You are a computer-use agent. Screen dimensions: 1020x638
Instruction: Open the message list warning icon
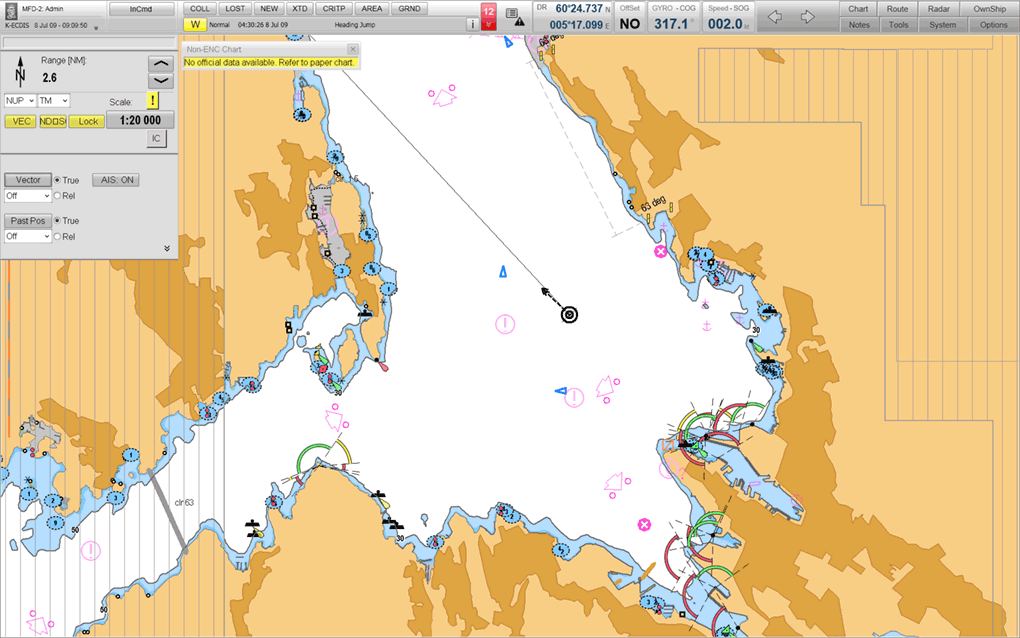(513, 15)
